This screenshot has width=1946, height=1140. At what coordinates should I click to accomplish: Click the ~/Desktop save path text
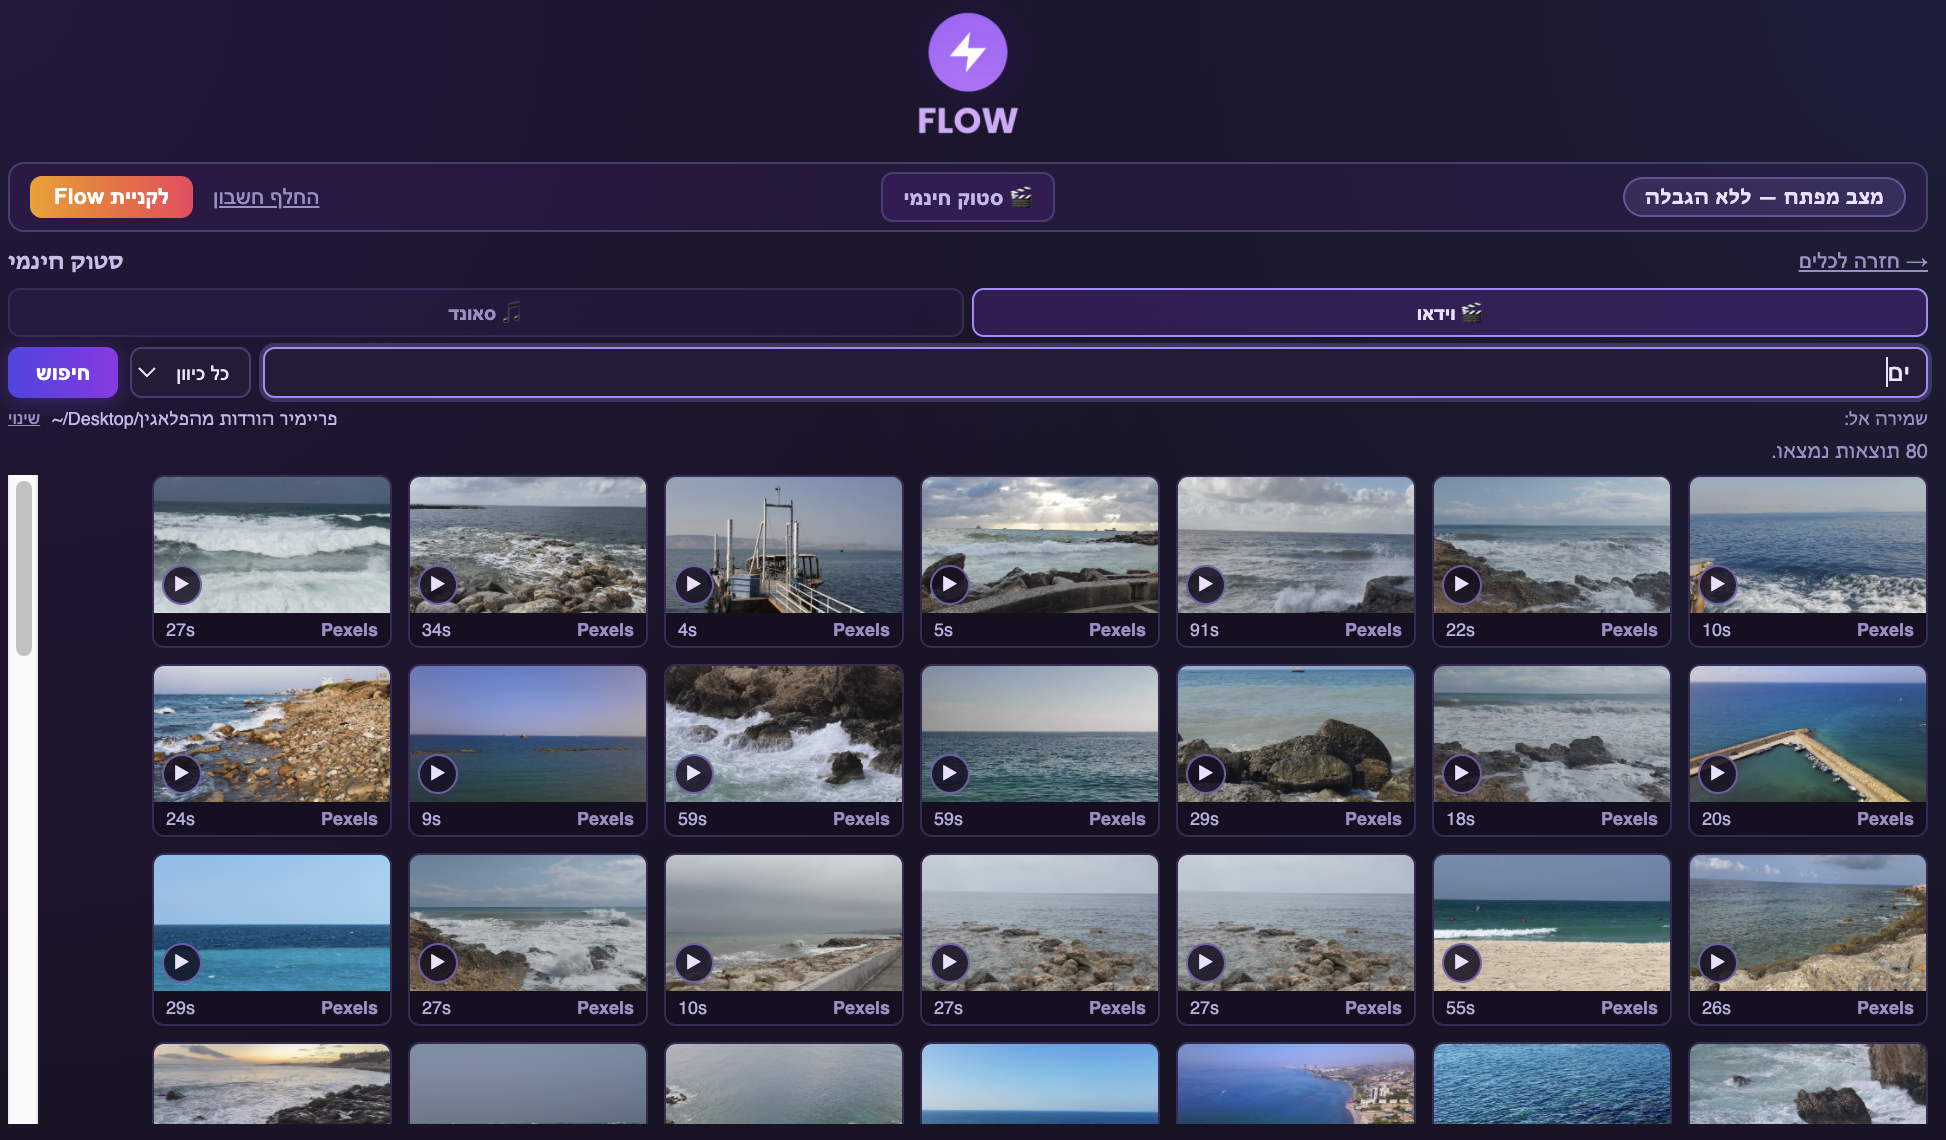[194, 418]
